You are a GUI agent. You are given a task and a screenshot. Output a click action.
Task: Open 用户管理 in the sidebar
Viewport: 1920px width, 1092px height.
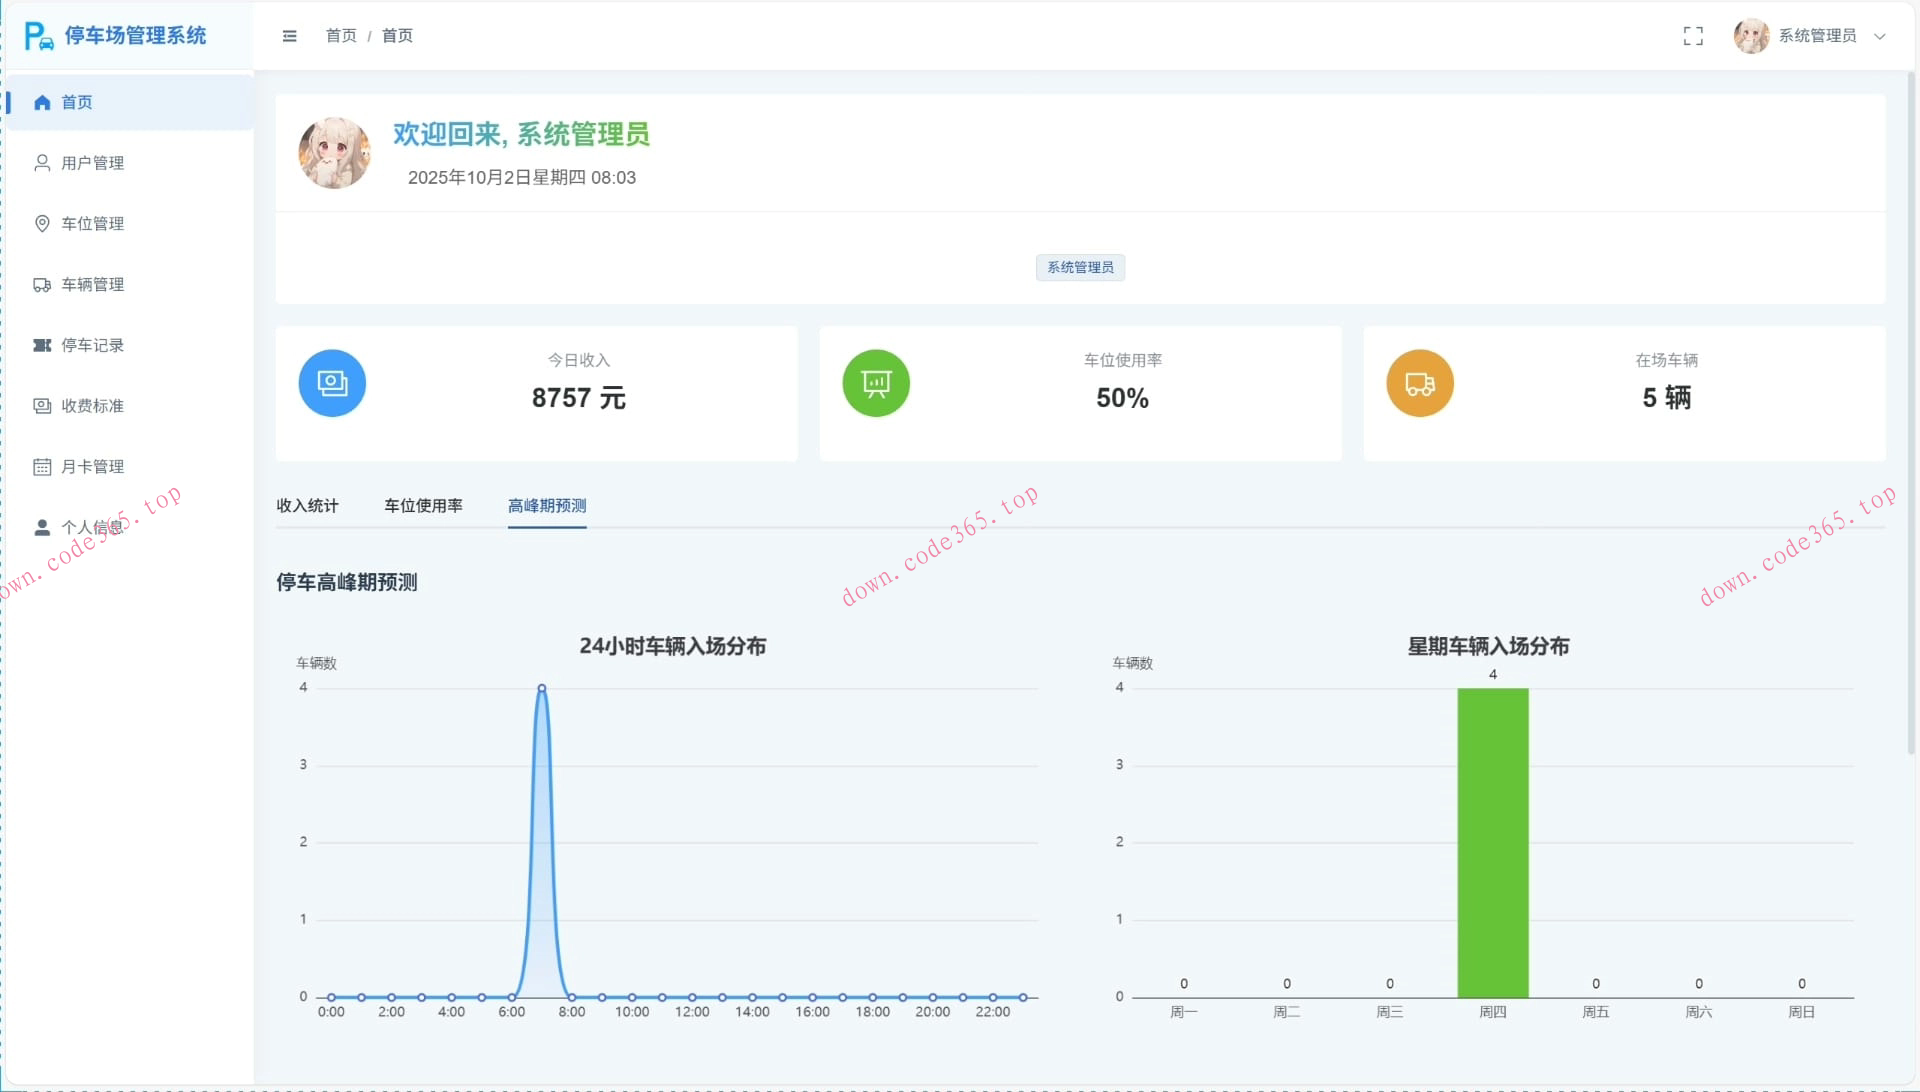point(92,163)
